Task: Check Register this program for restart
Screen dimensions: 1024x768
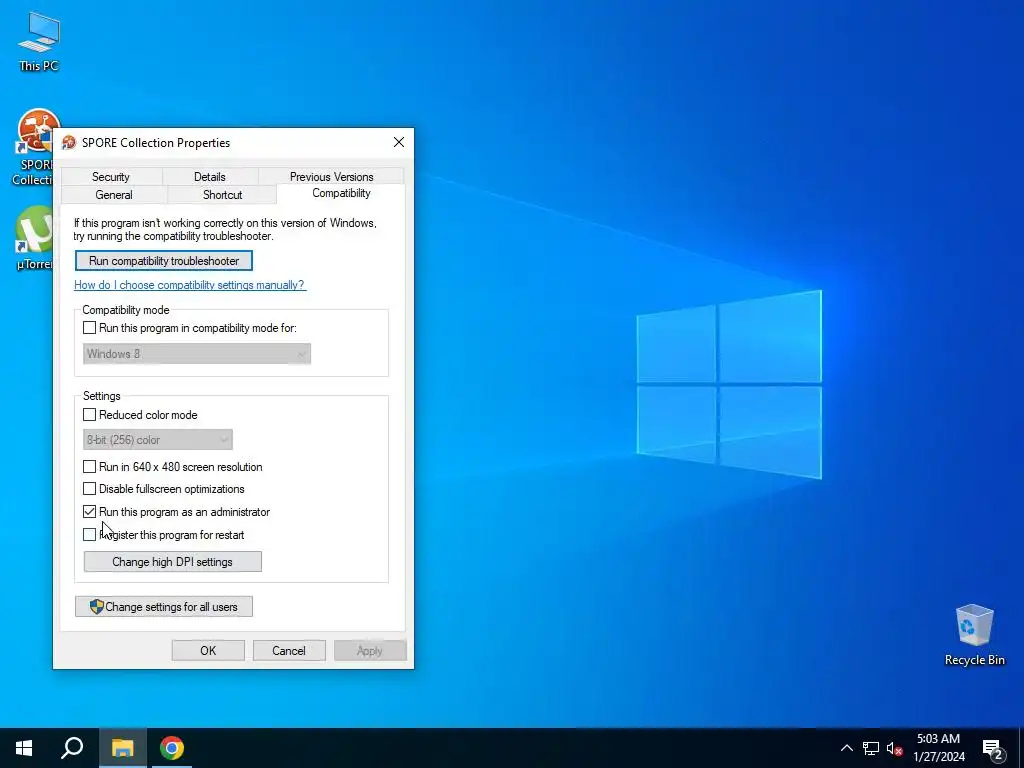Action: click(x=89, y=535)
